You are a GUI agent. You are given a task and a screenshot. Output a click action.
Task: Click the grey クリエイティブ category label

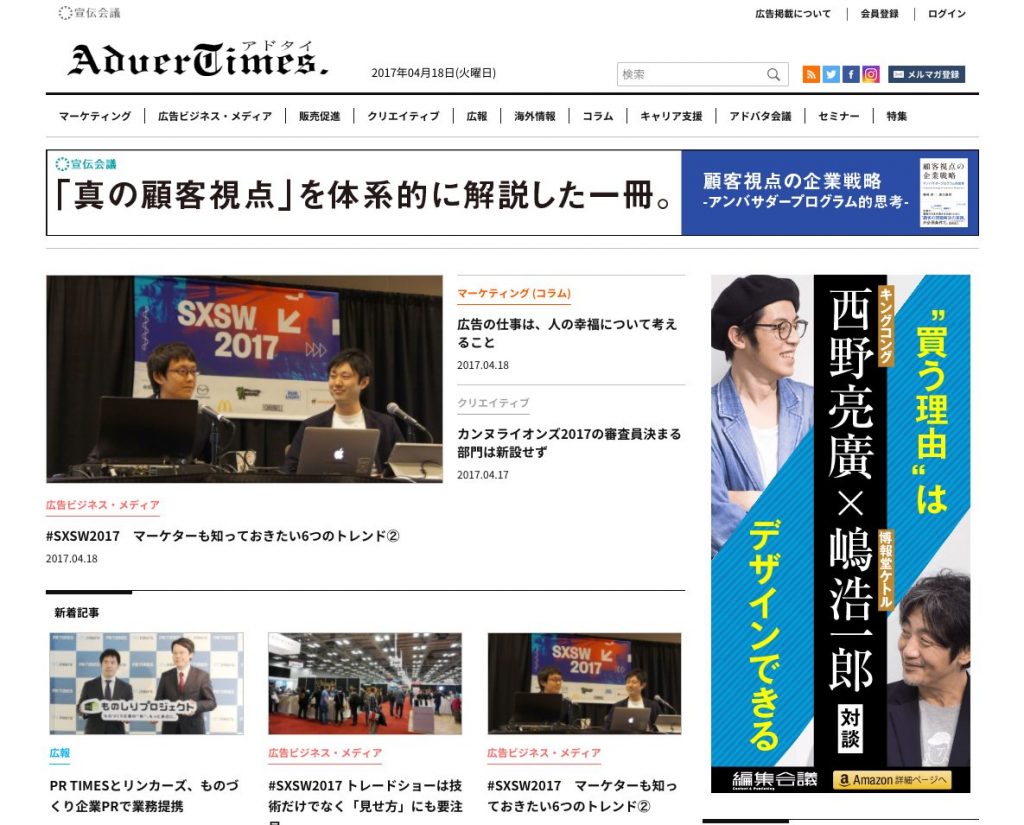tap(493, 403)
